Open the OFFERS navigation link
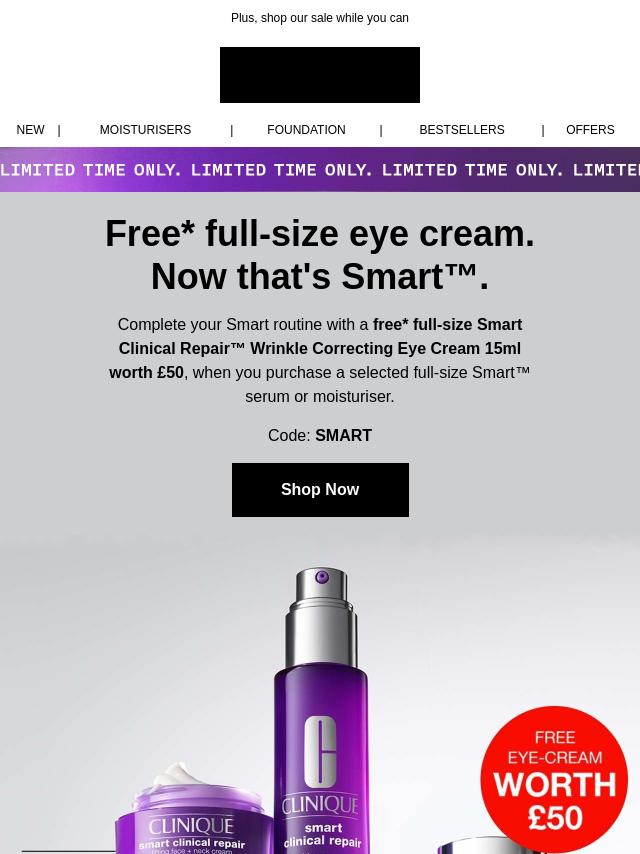The image size is (640, 854). point(590,130)
